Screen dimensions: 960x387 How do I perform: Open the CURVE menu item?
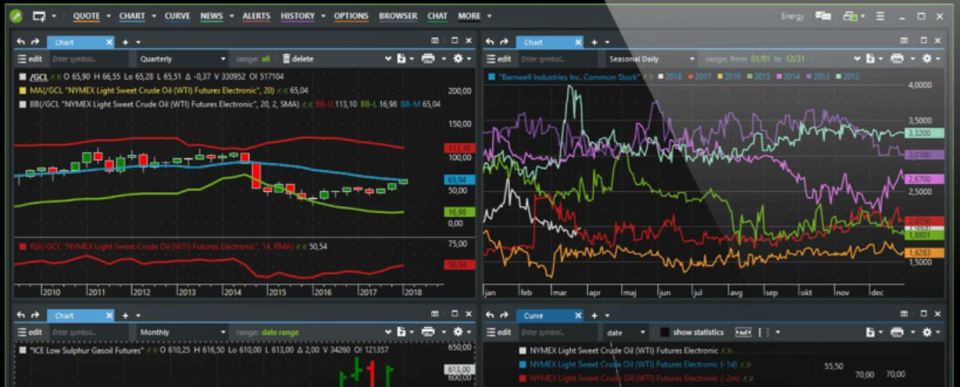click(x=177, y=16)
